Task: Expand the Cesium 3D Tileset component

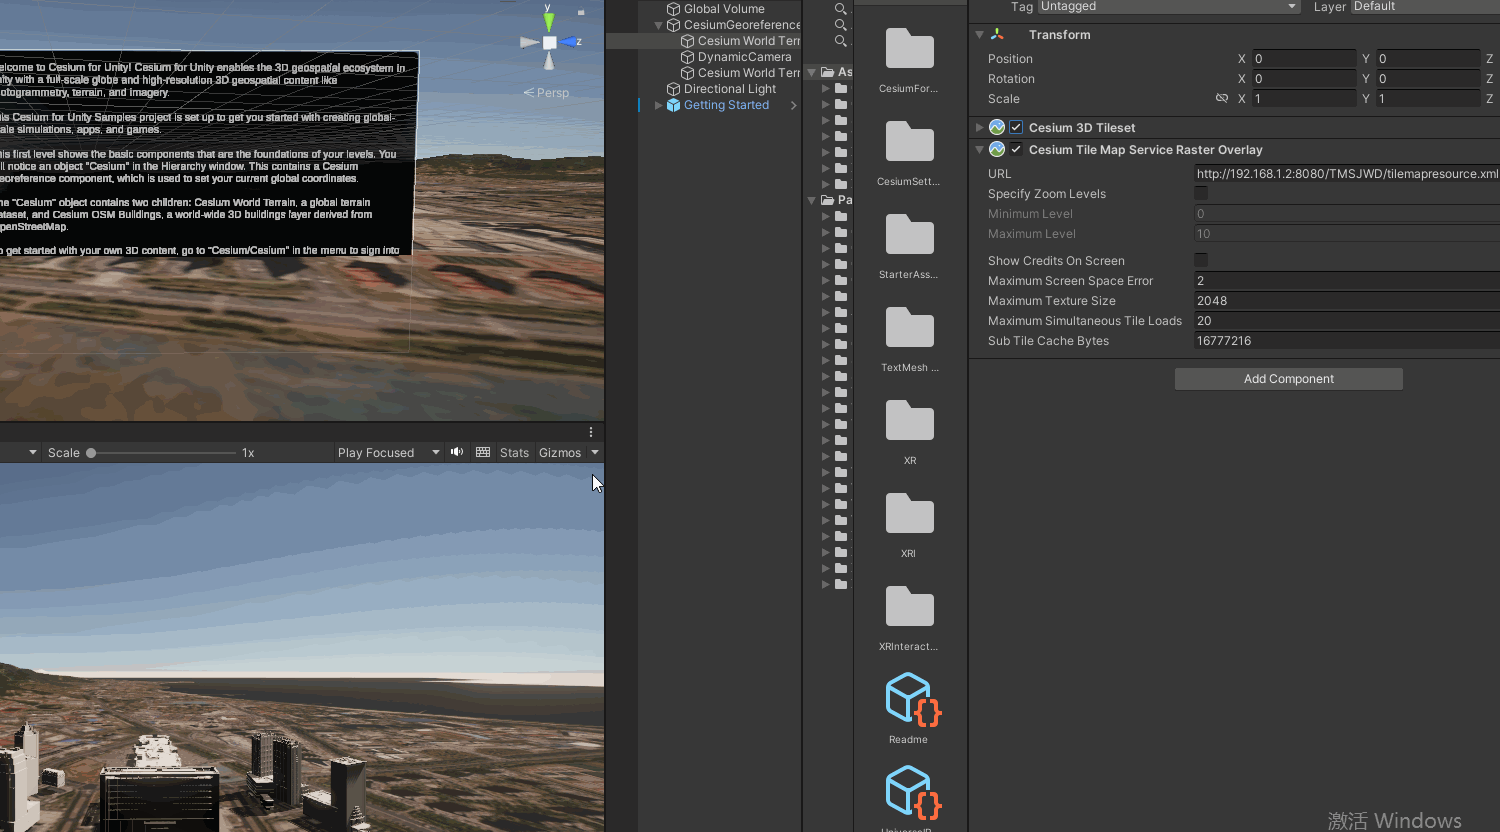Action: coord(980,128)
